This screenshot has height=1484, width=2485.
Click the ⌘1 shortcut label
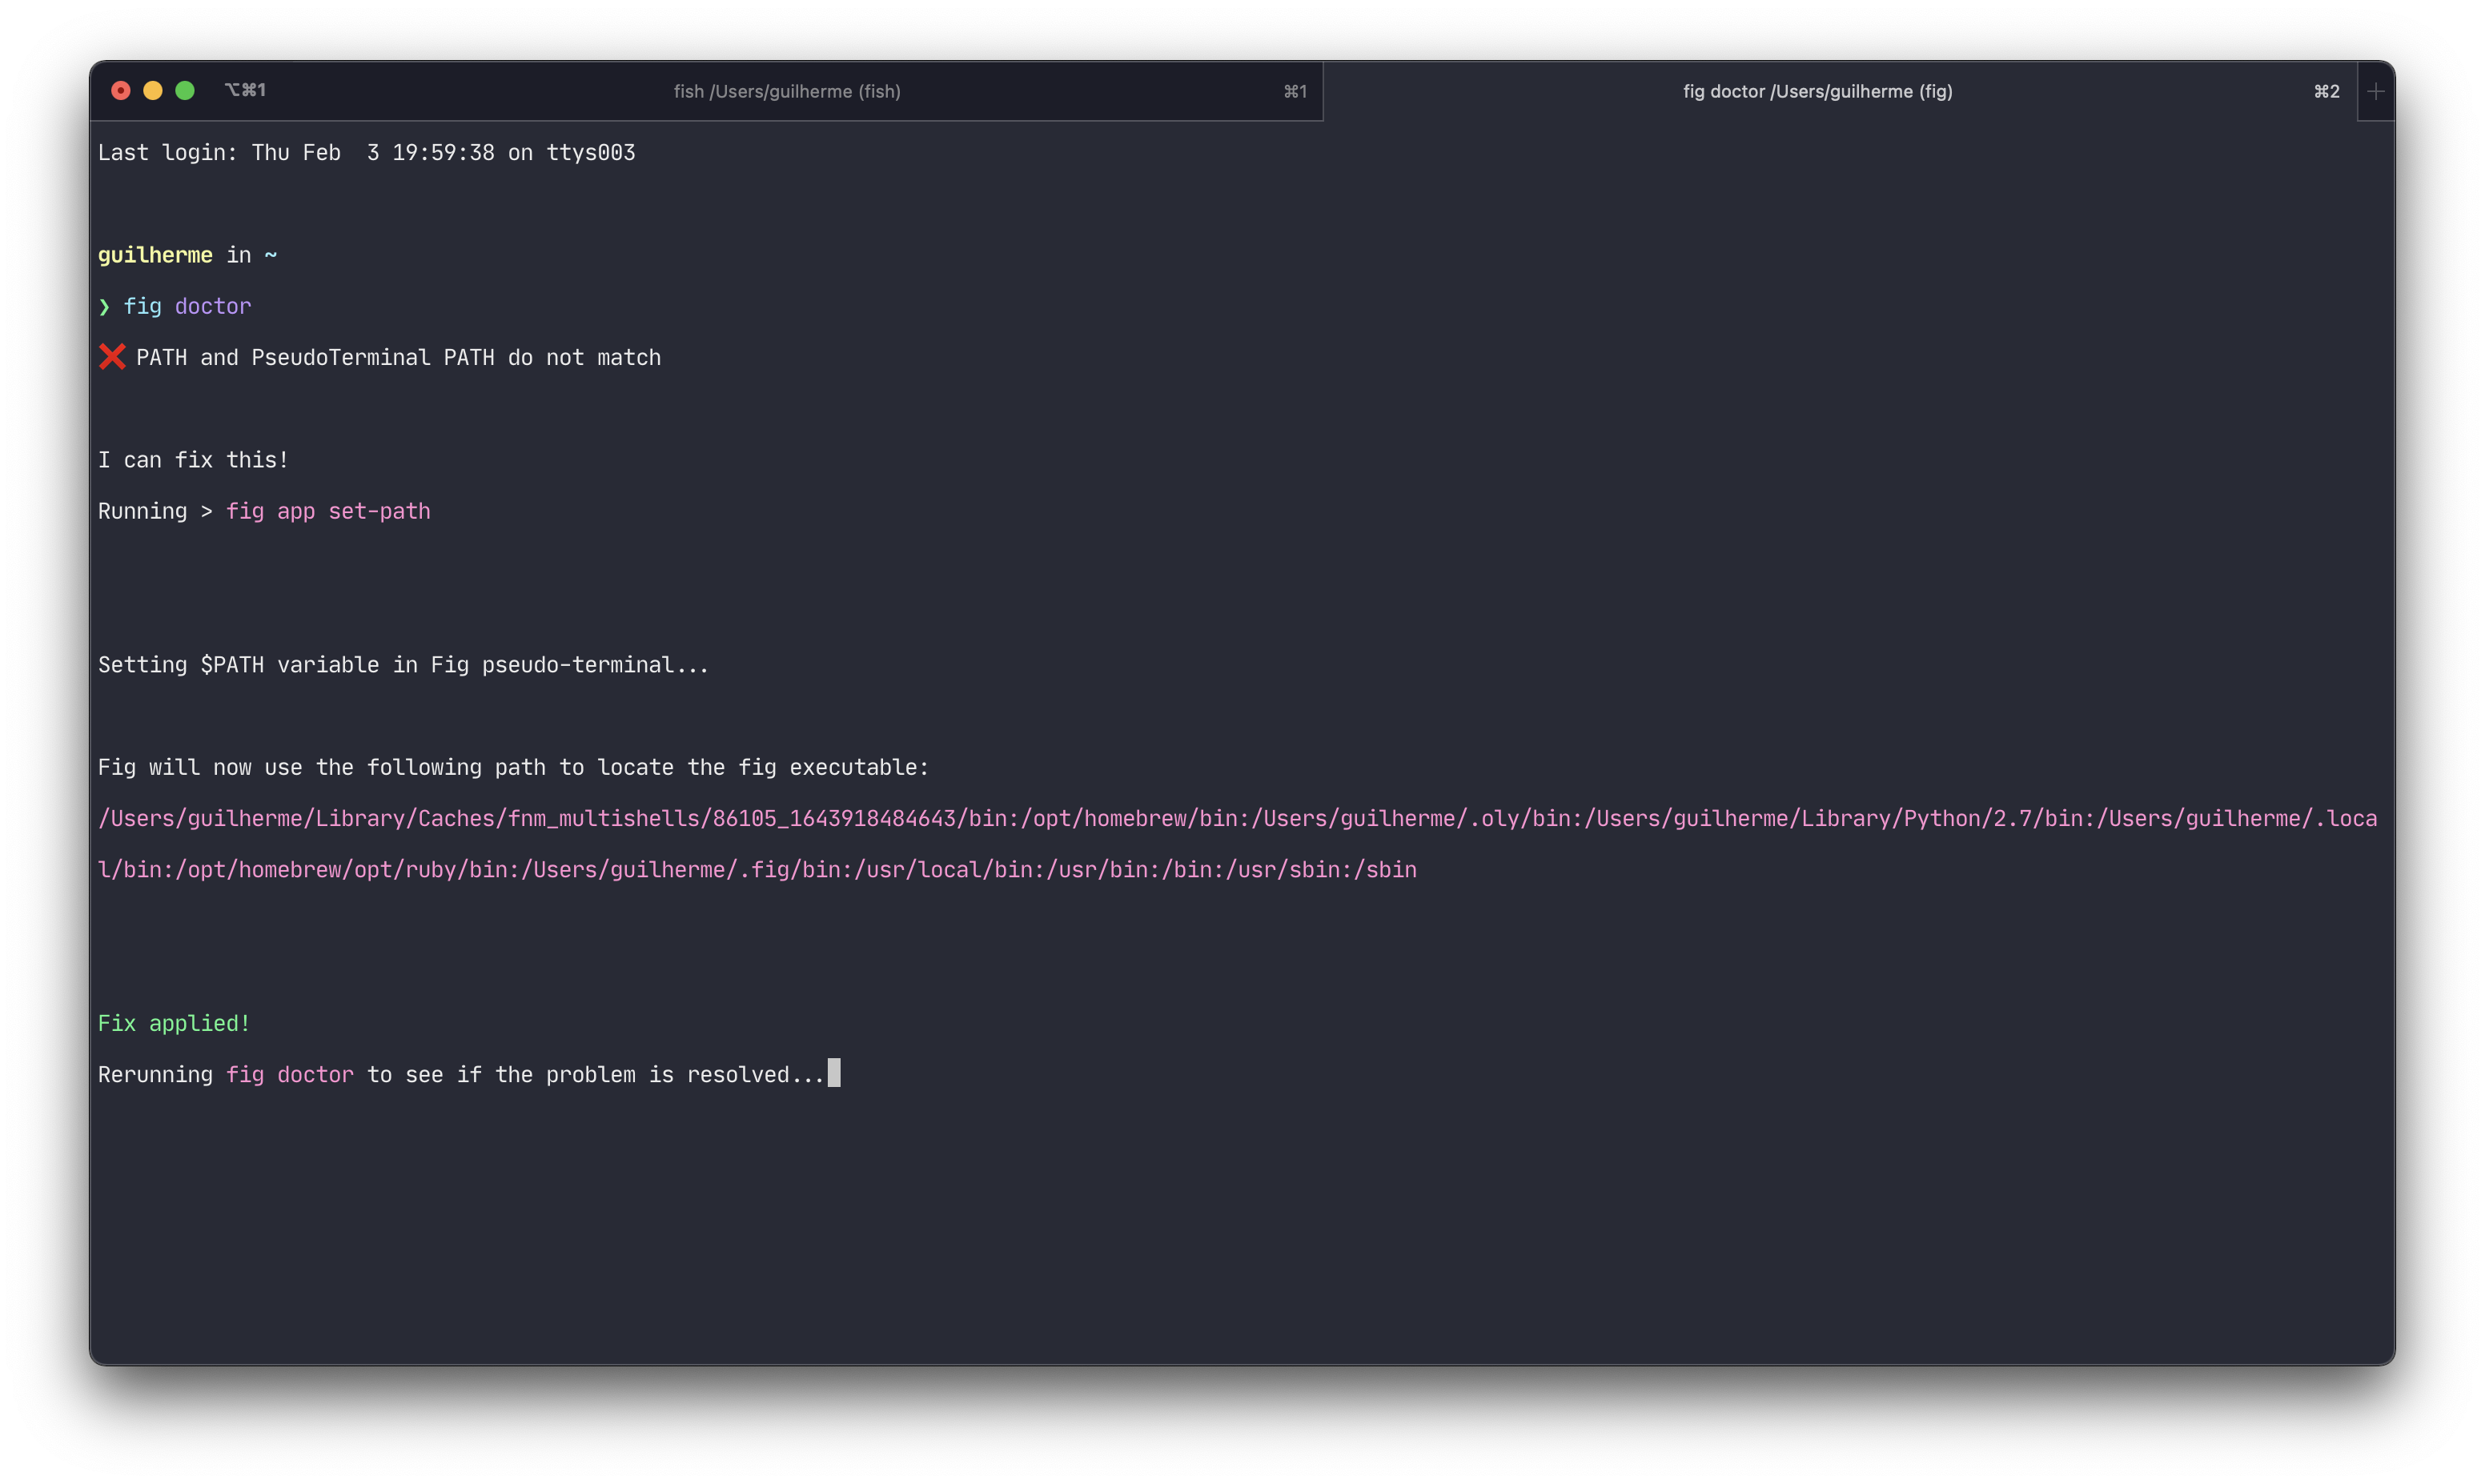pos(1294,91)
